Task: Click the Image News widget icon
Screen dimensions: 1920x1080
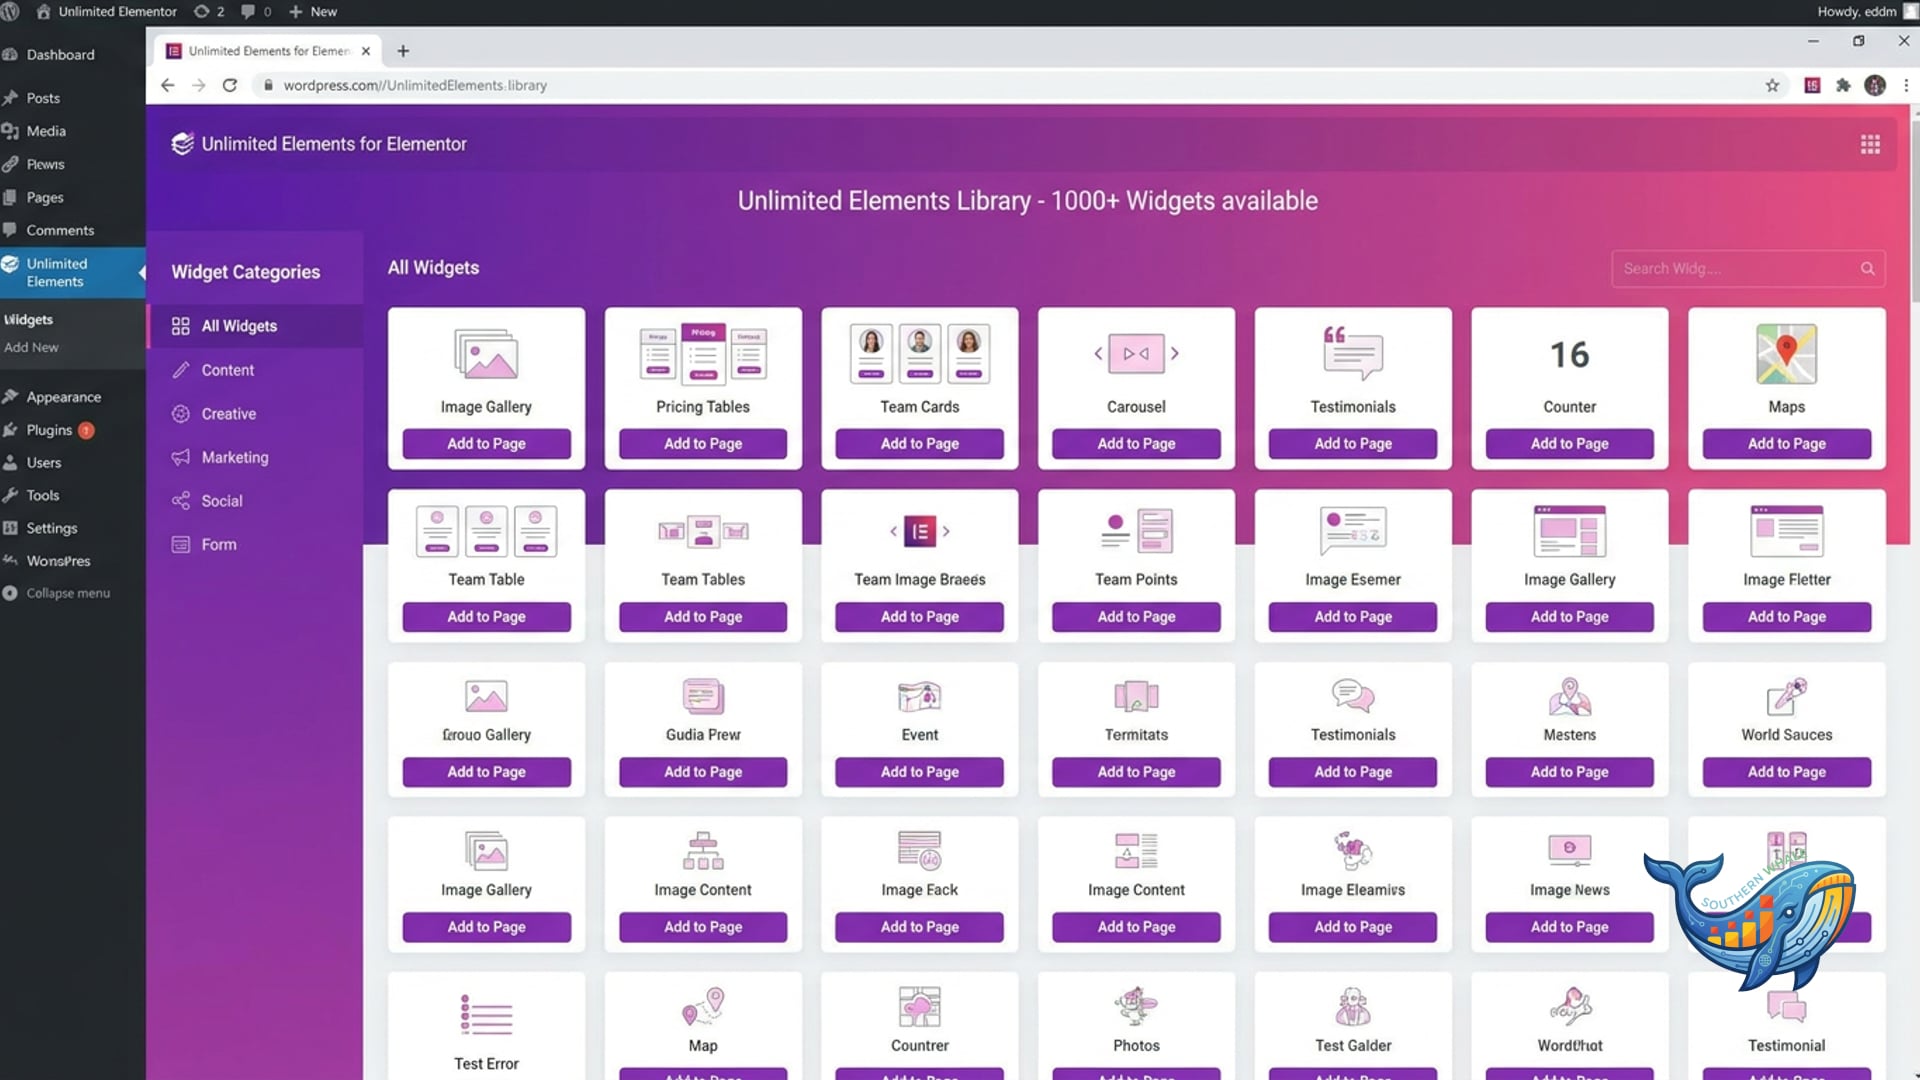Action: (x=1569, y=850)
